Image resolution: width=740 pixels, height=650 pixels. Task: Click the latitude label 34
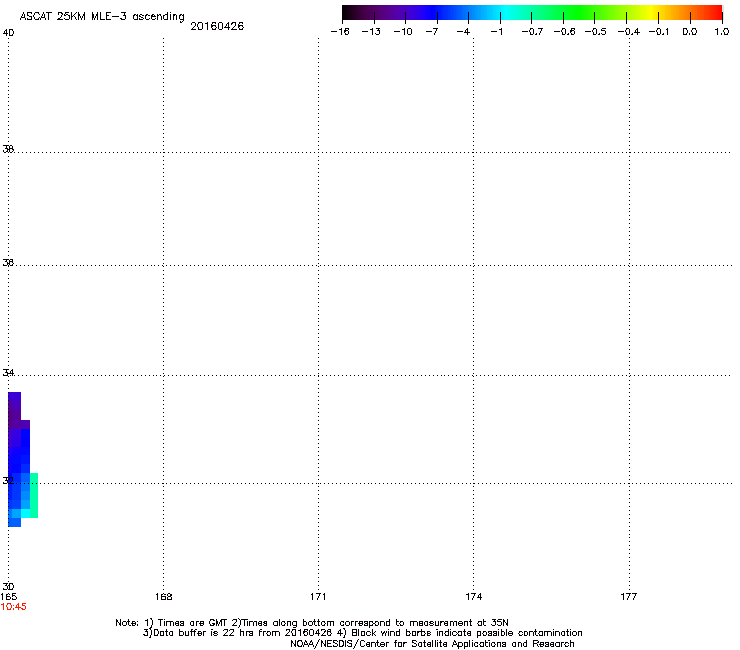click(8, 372)
